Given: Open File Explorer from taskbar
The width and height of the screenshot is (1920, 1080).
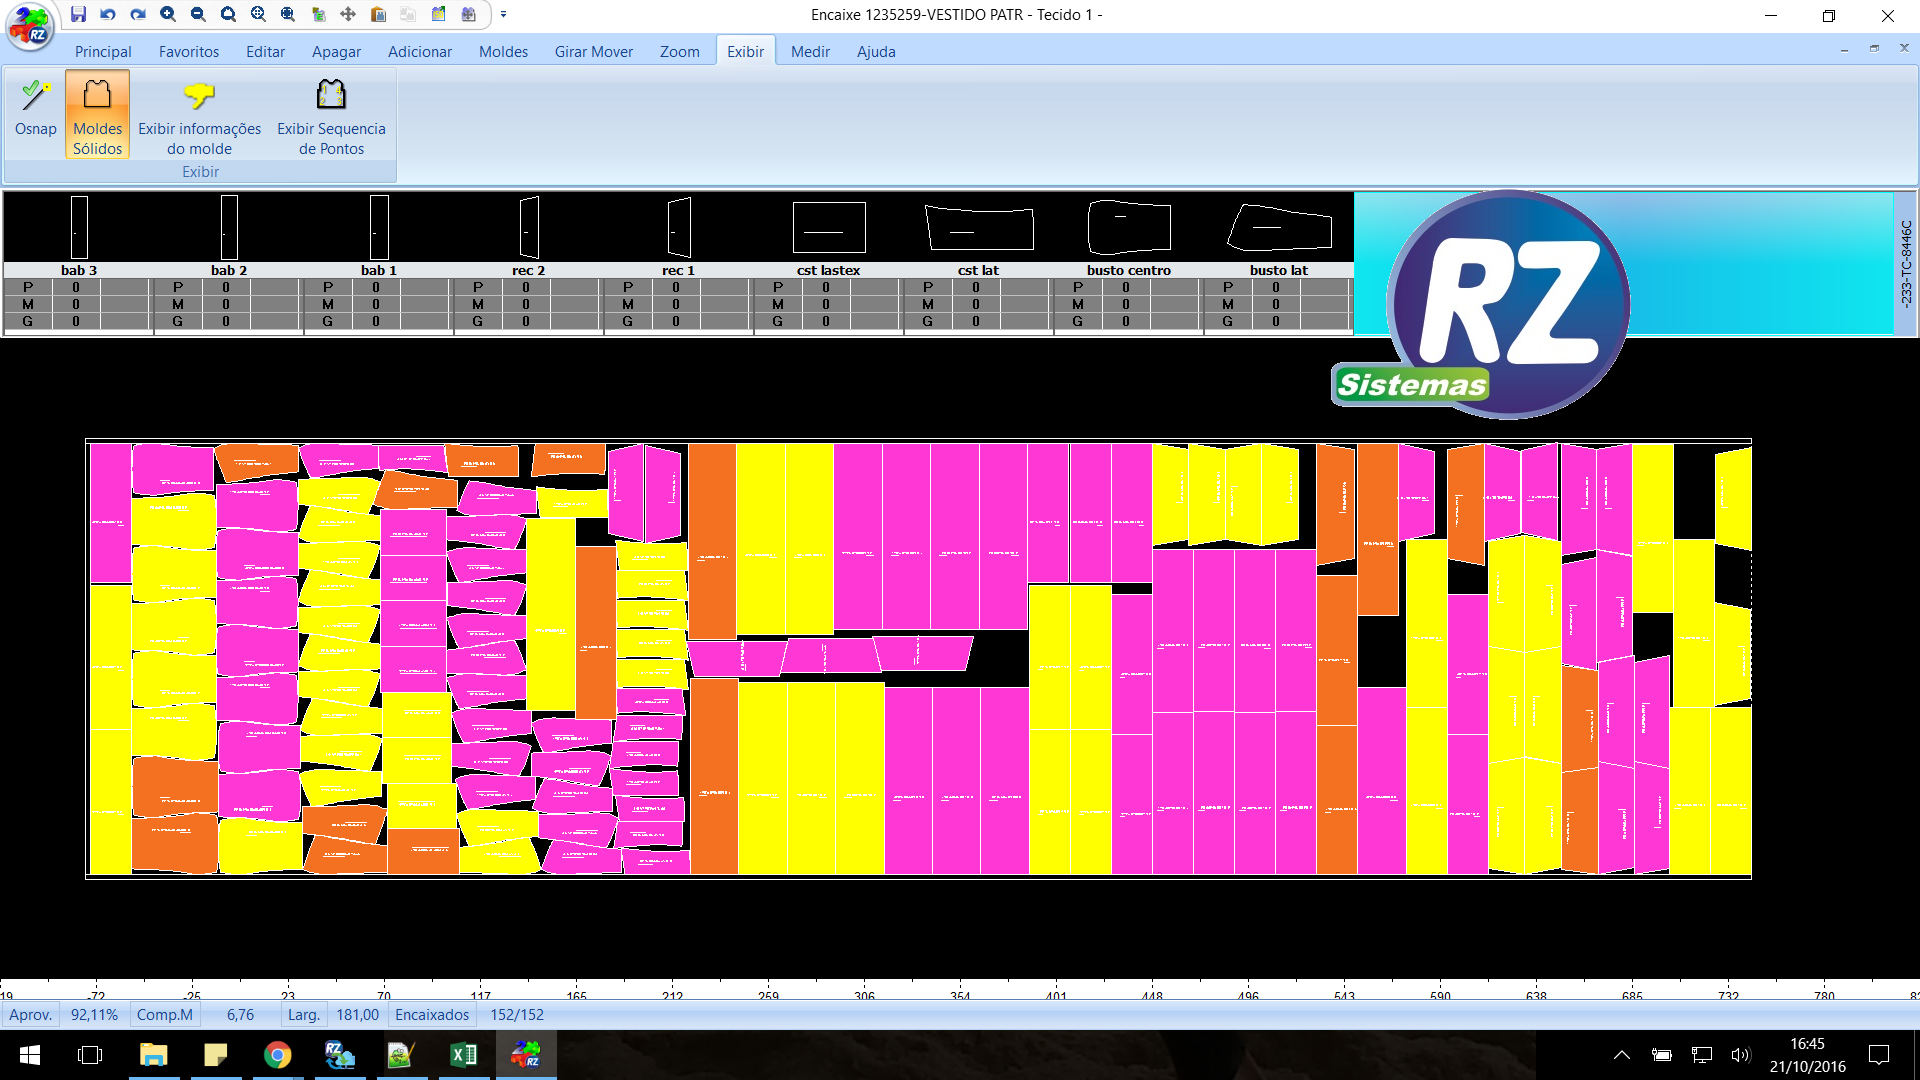Looking at the screenshot, I should (153, 1055).
